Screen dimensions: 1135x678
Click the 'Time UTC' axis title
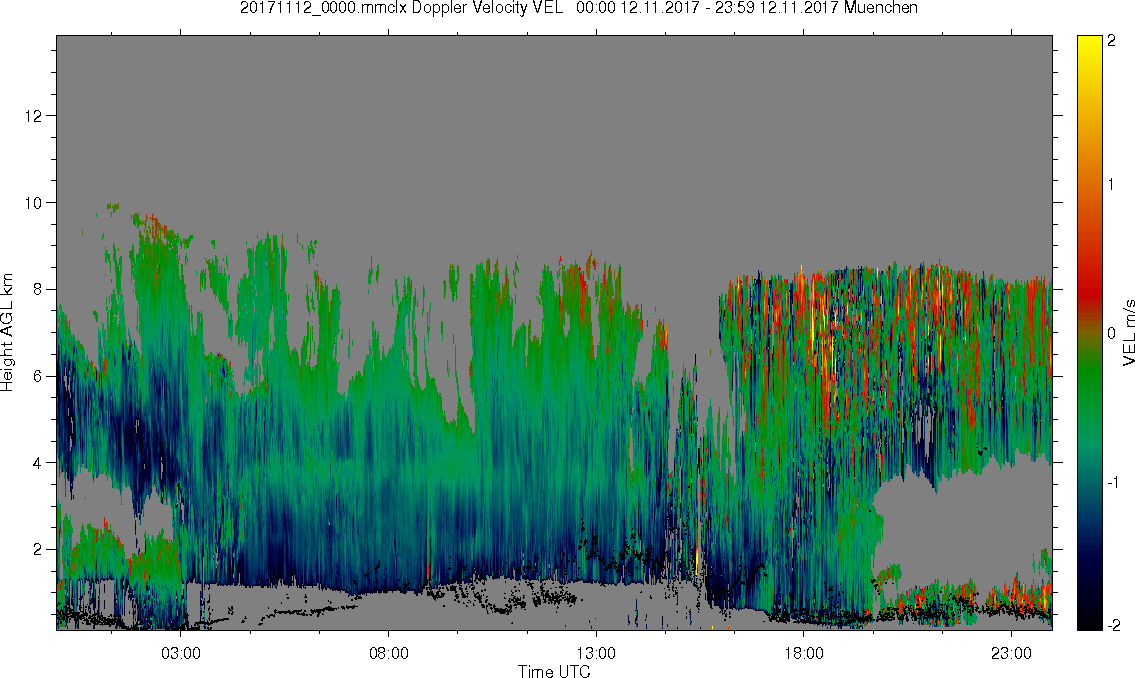tap(554, 671)
